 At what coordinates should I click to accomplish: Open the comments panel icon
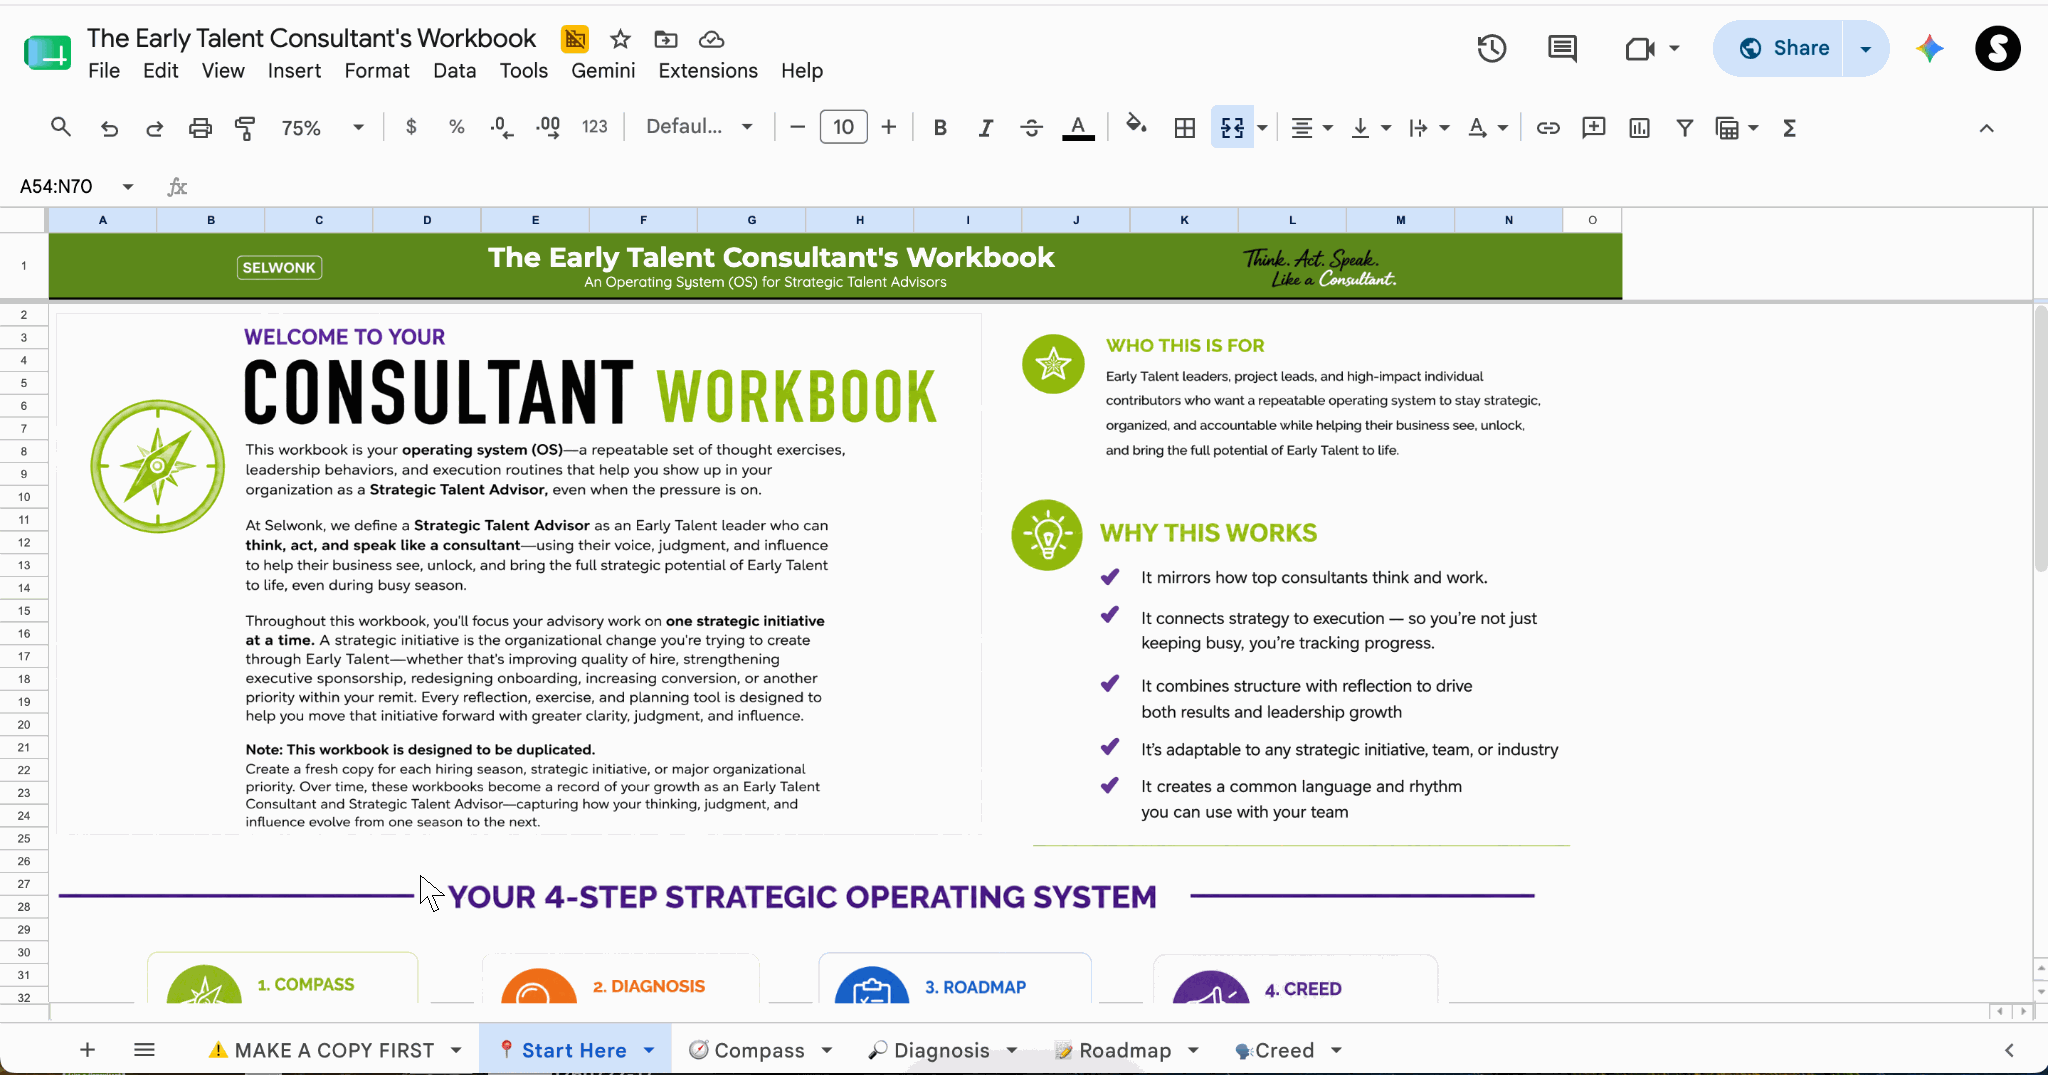[x=1562, y=48]
